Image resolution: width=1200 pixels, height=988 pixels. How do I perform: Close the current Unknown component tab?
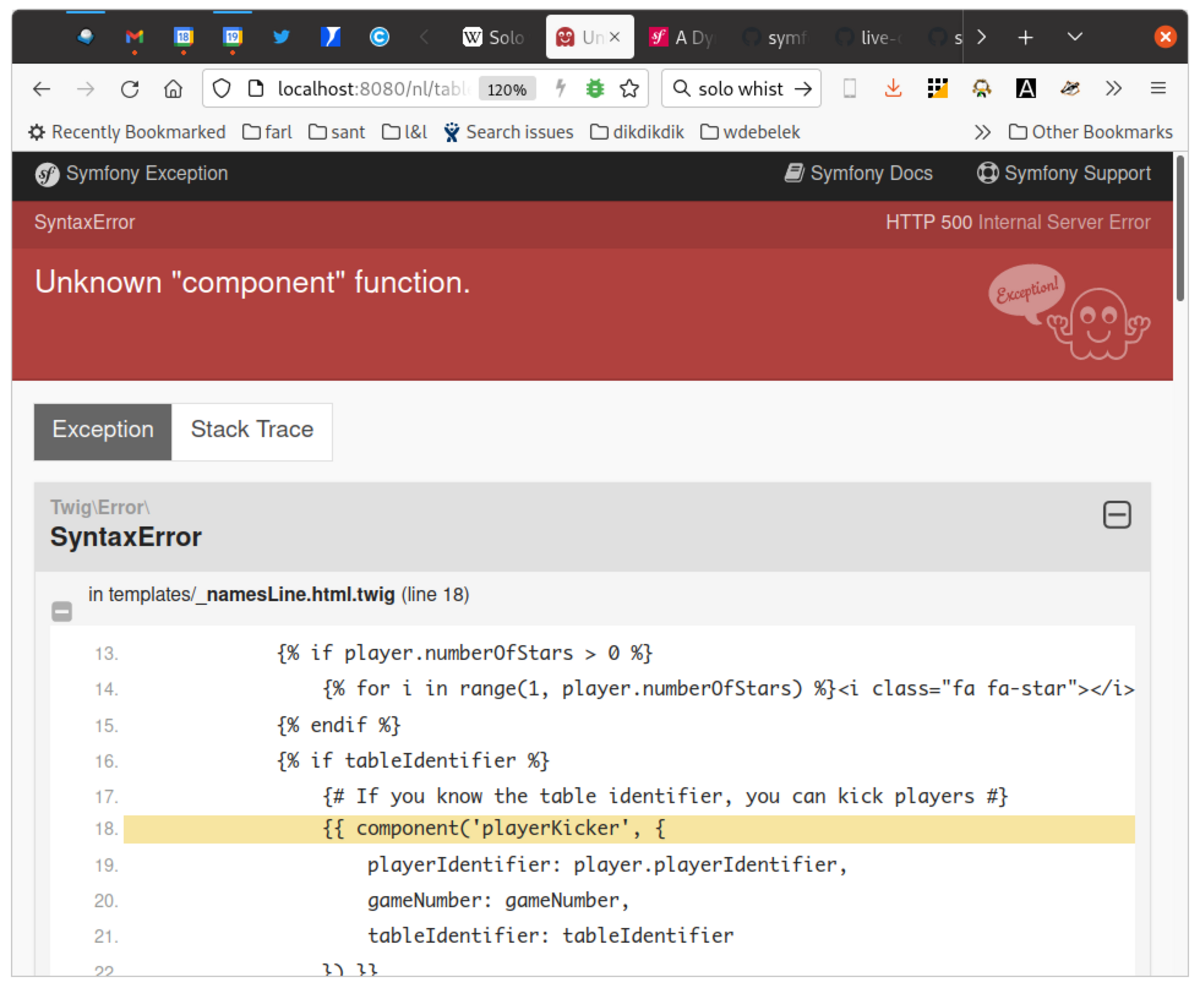point(615,37)
